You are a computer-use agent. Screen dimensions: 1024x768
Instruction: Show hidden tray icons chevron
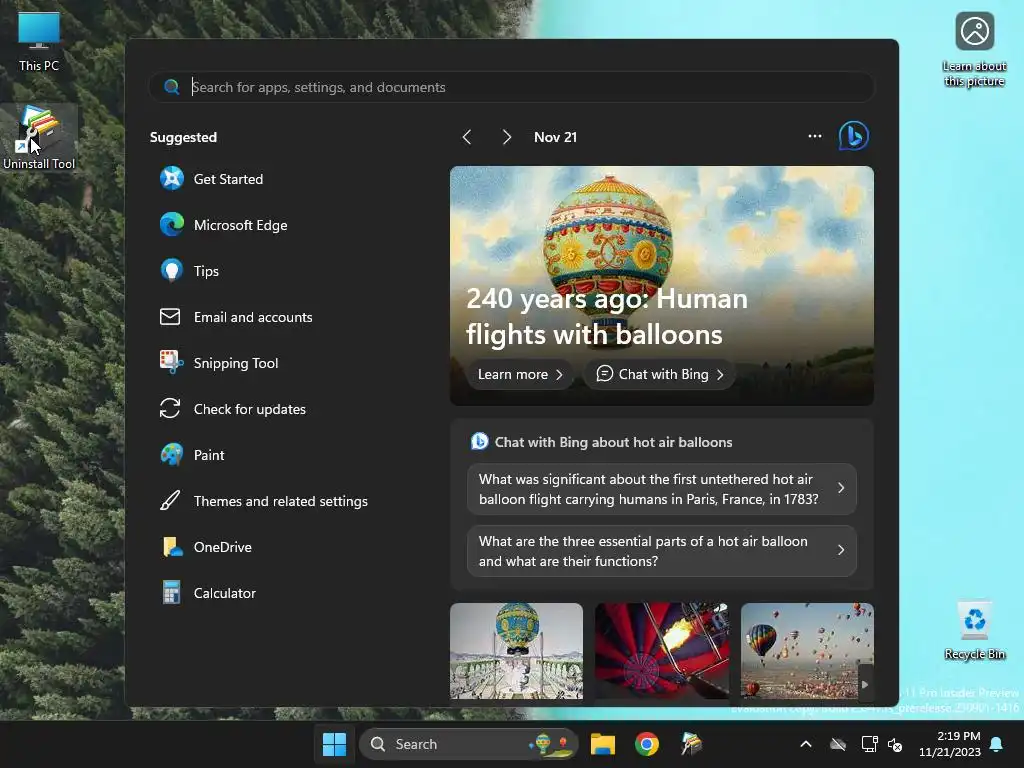click(806, 744)
